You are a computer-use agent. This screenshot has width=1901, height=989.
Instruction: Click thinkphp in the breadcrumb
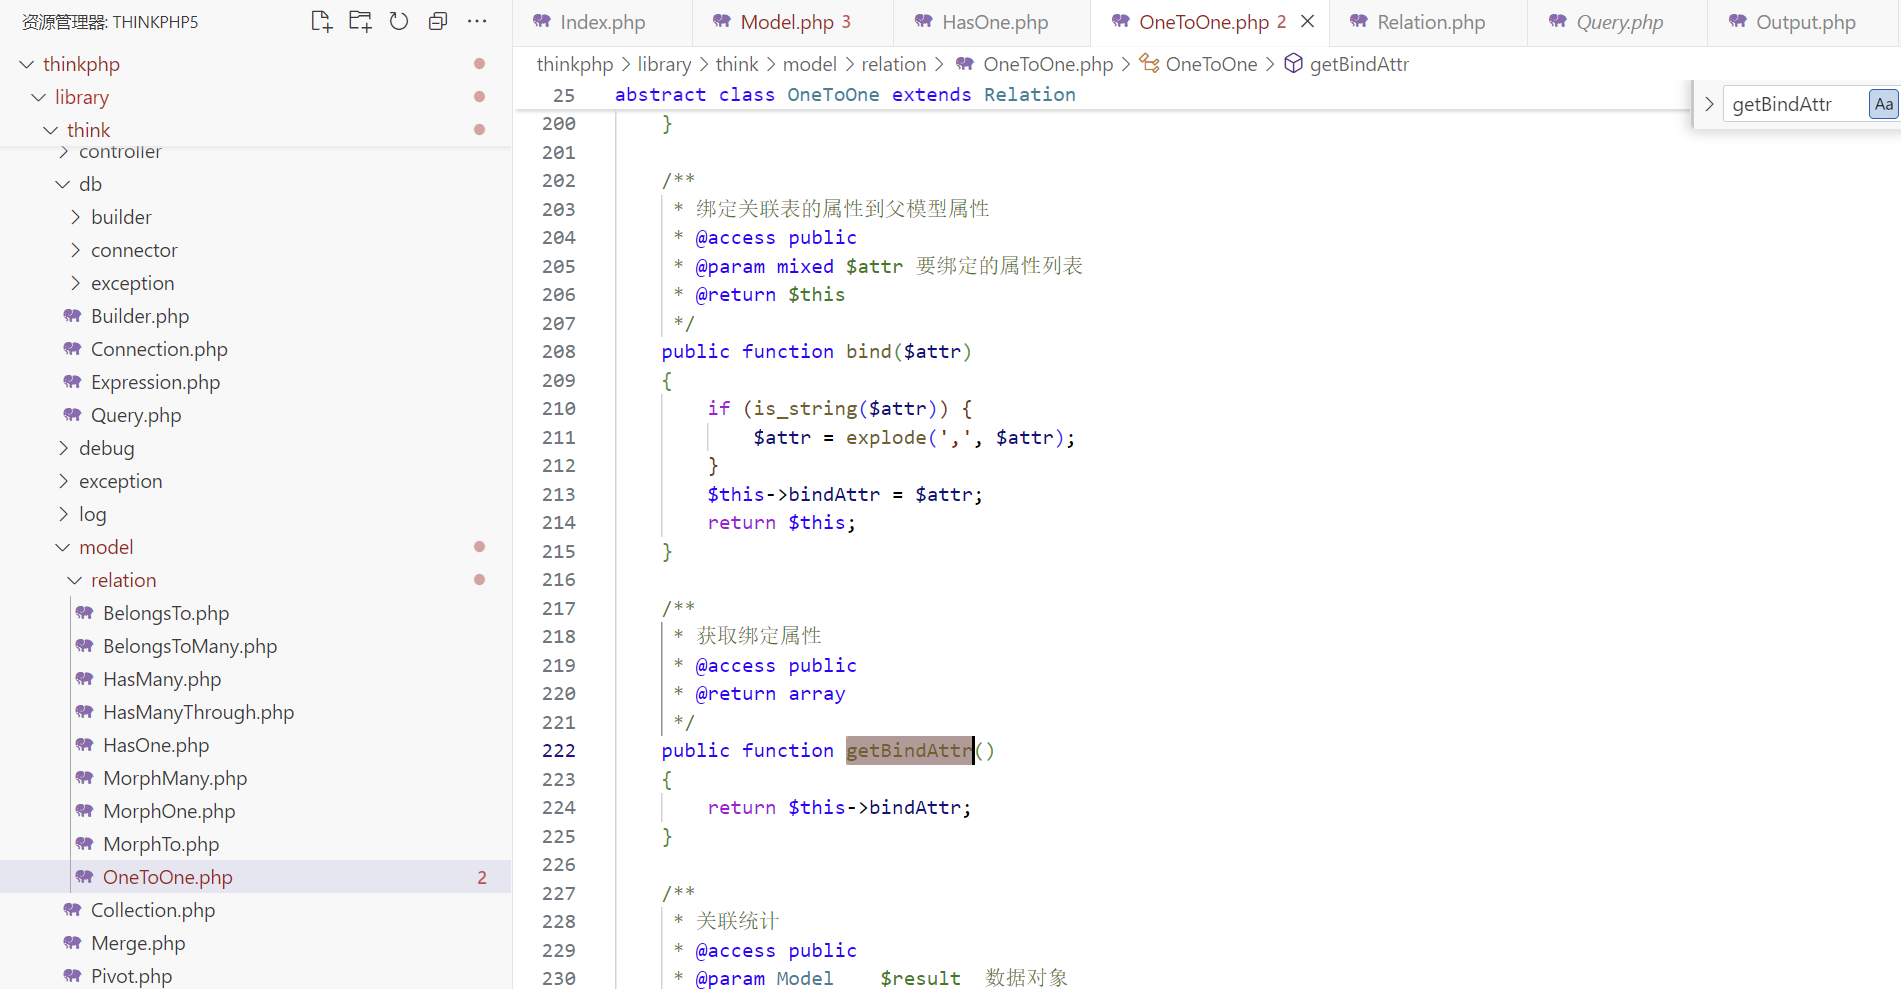pyautogui.click(x=575, y=64)
